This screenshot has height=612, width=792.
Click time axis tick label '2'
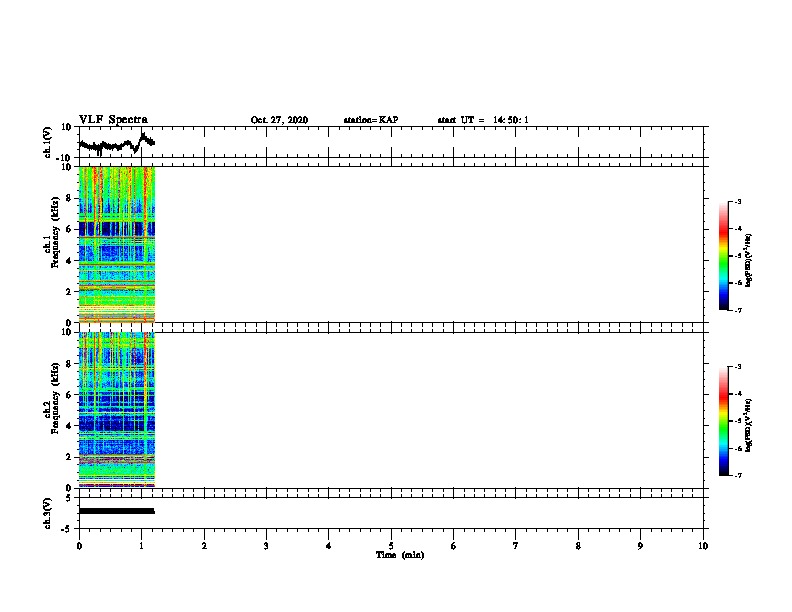(204, 546)
